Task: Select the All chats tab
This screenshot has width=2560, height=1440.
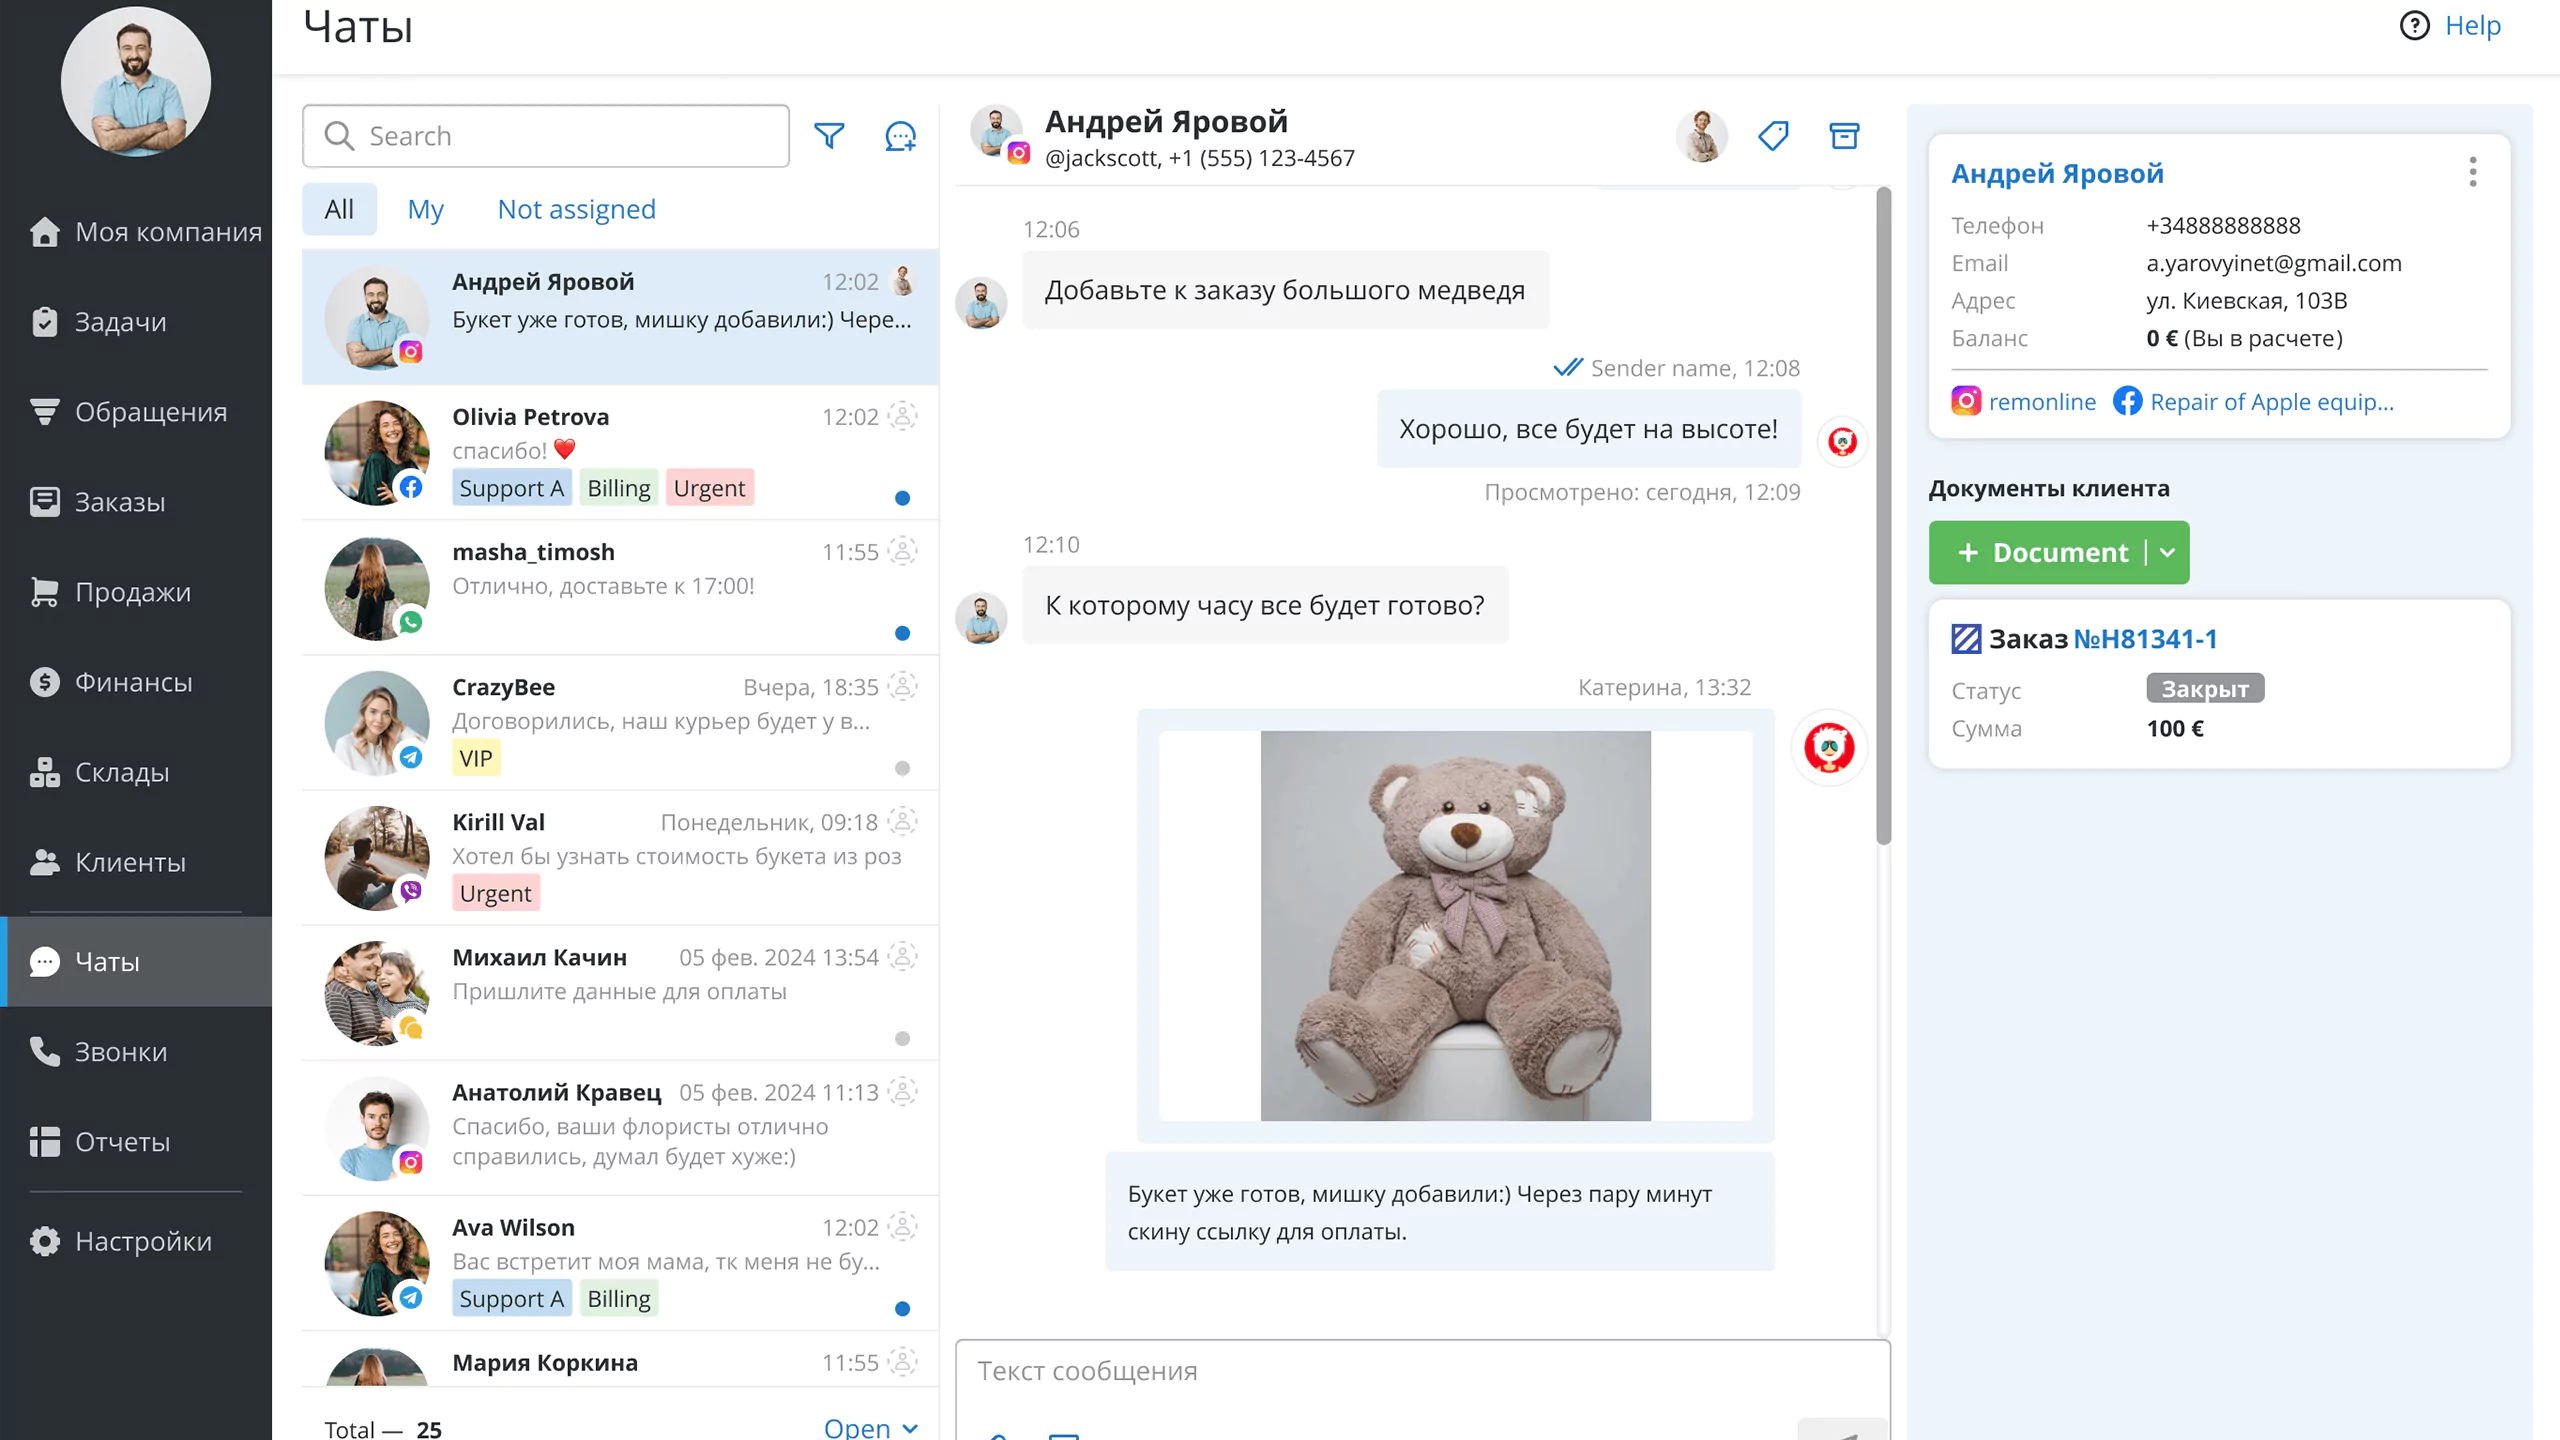Action: coord(339,209)
